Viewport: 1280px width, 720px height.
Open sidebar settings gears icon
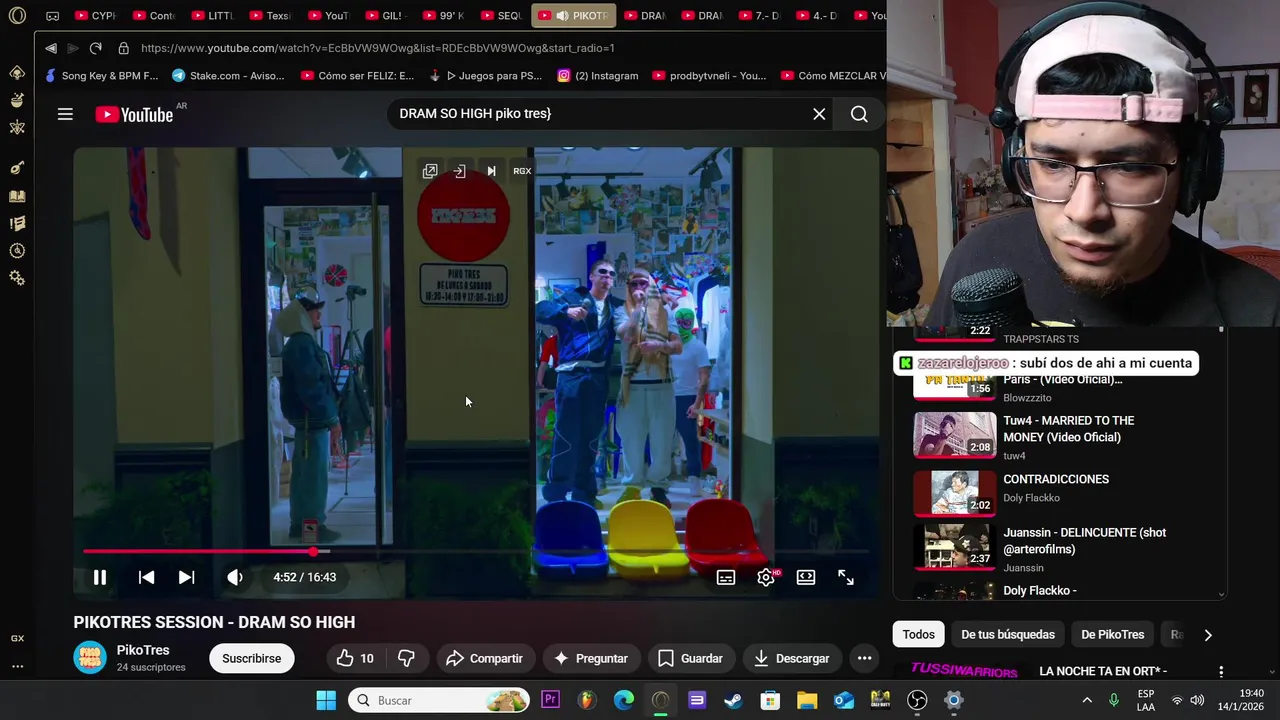pos(17,278)
